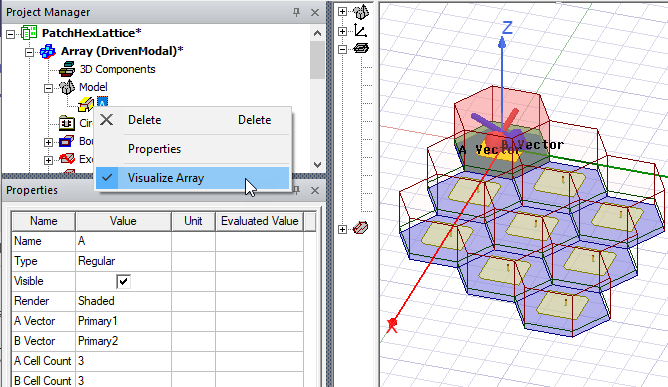Viewport: 668px width, 387px height.
Task: Click the Array DrivenModal design icon
Action: tap(48, 51)
